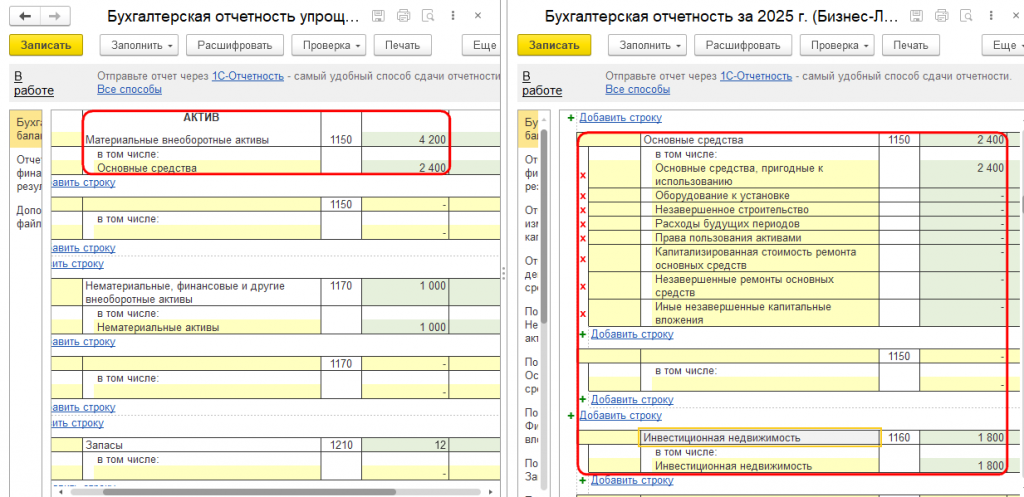Click 'Расшифровать' in 2025 report window
Screen dimensions: 1024x497
point(743,45)
